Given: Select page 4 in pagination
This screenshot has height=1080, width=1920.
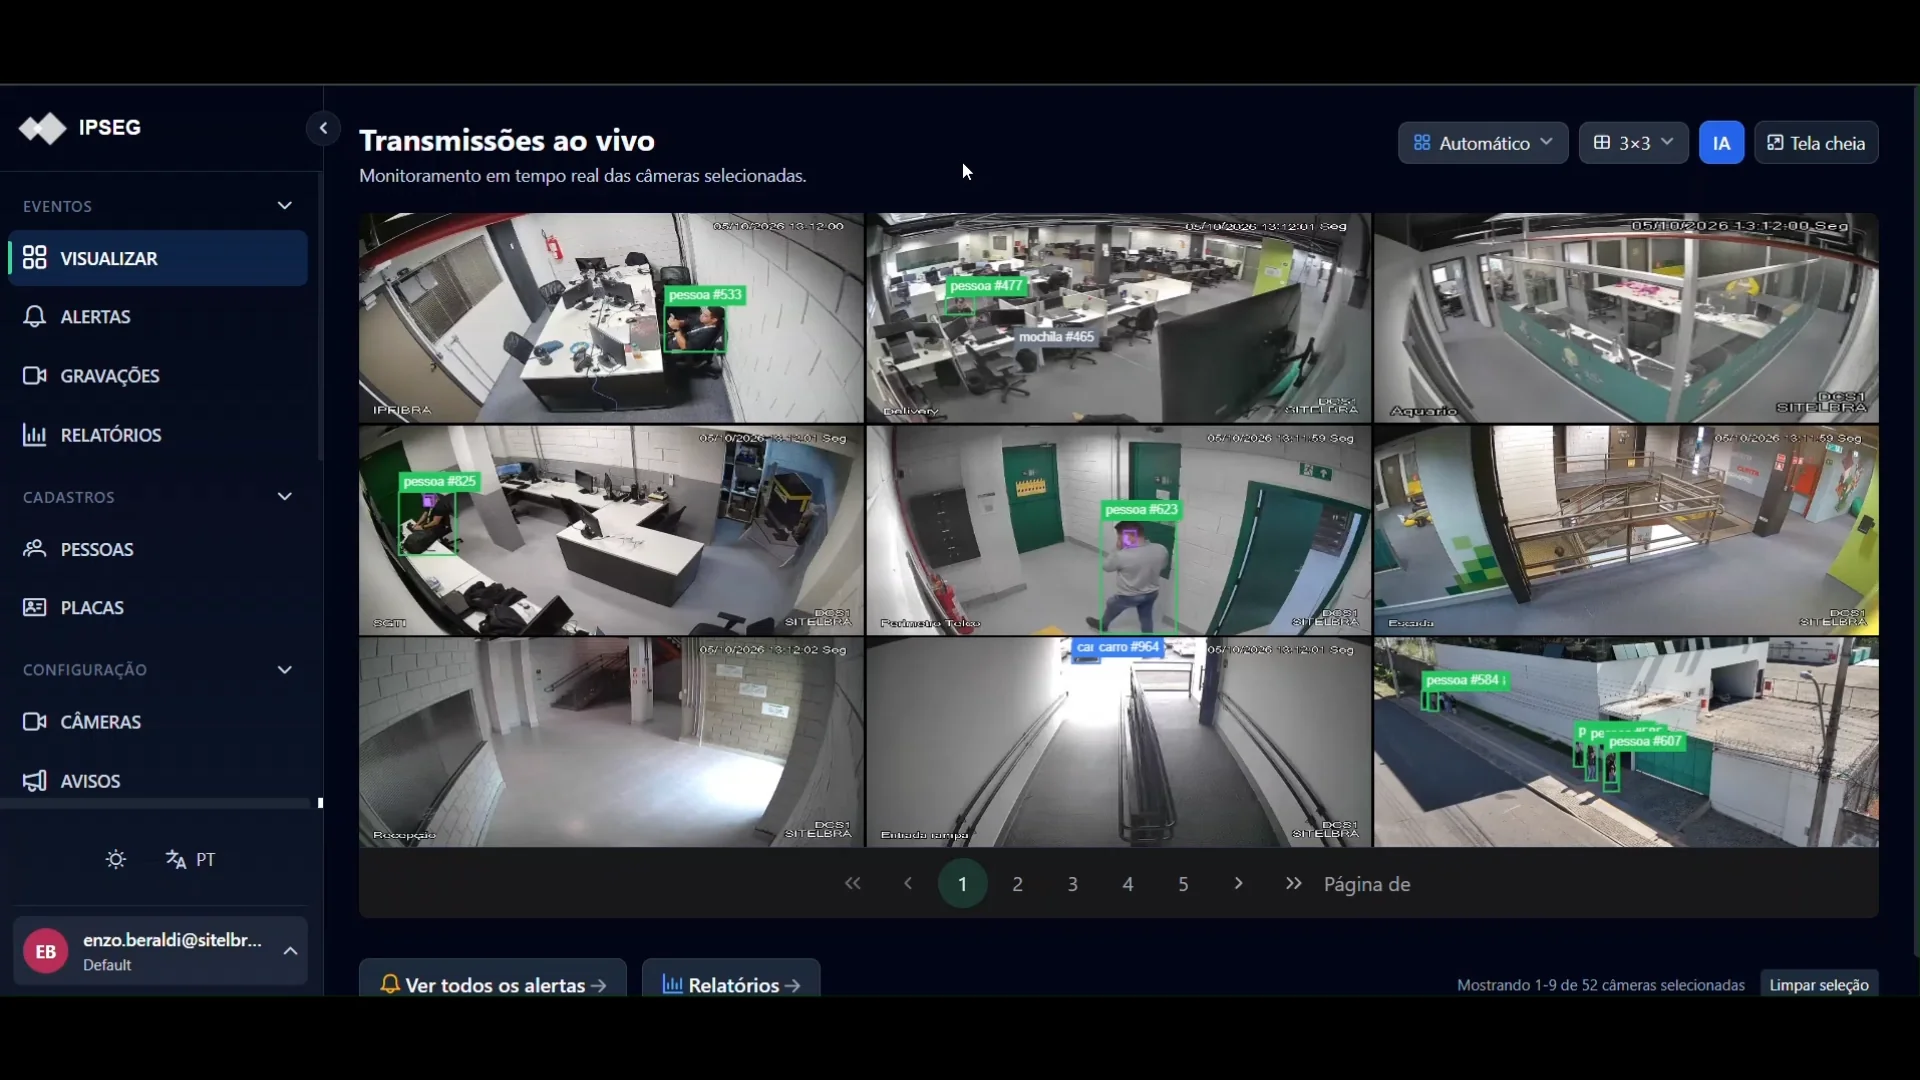Looking at the screenshot, I should tap(1128, 884).
